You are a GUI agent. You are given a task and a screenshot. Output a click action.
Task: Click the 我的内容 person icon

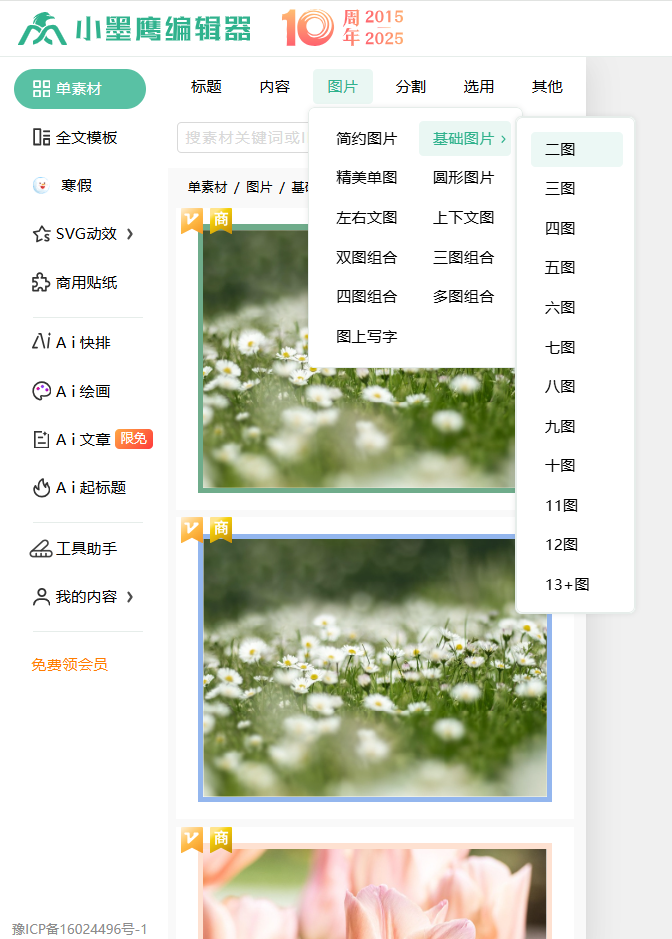[x=41, y=596]
